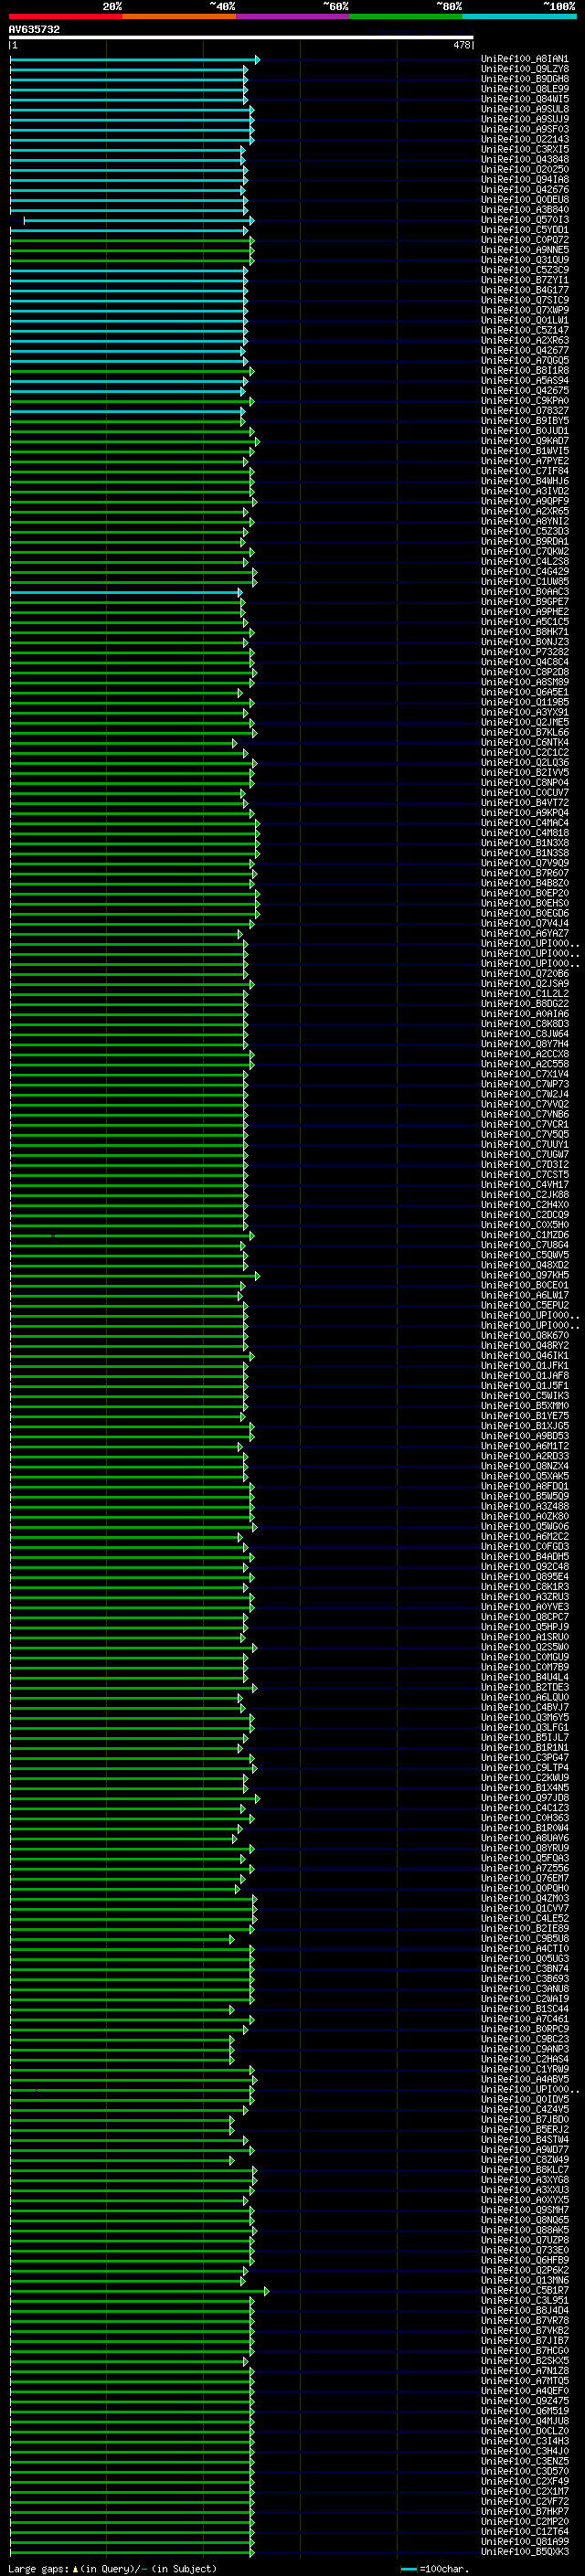Select hit UniRef100_C5B1R7
This screenshot has height=2576, width=585.
point(525,2290)
